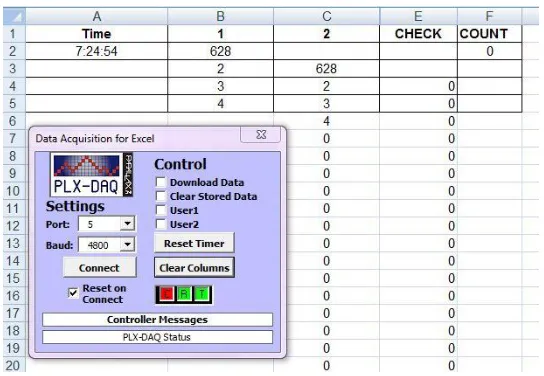Click the PLX-DAQ Status field
This screenshot has width=544, height=376.
(x=157, y=337)
